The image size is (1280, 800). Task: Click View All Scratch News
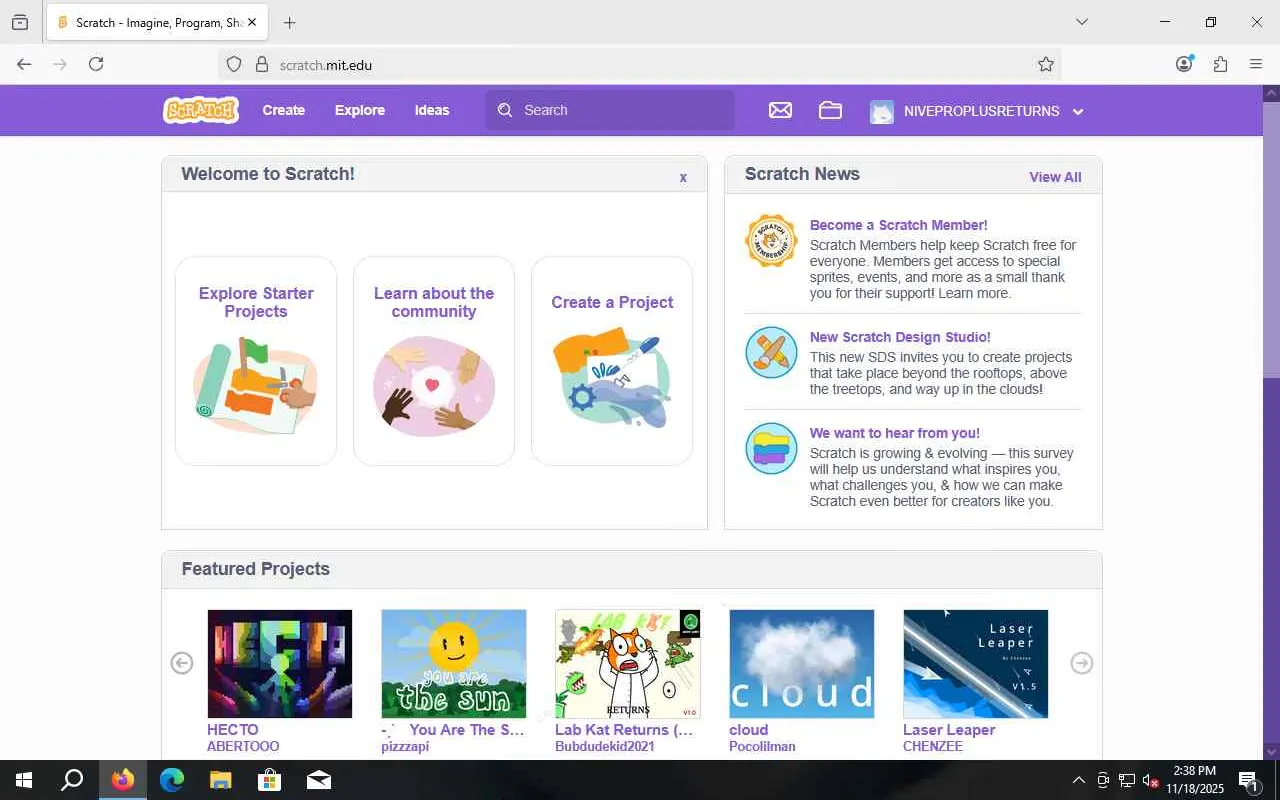pyautogui.click(x=1055, y=177)
